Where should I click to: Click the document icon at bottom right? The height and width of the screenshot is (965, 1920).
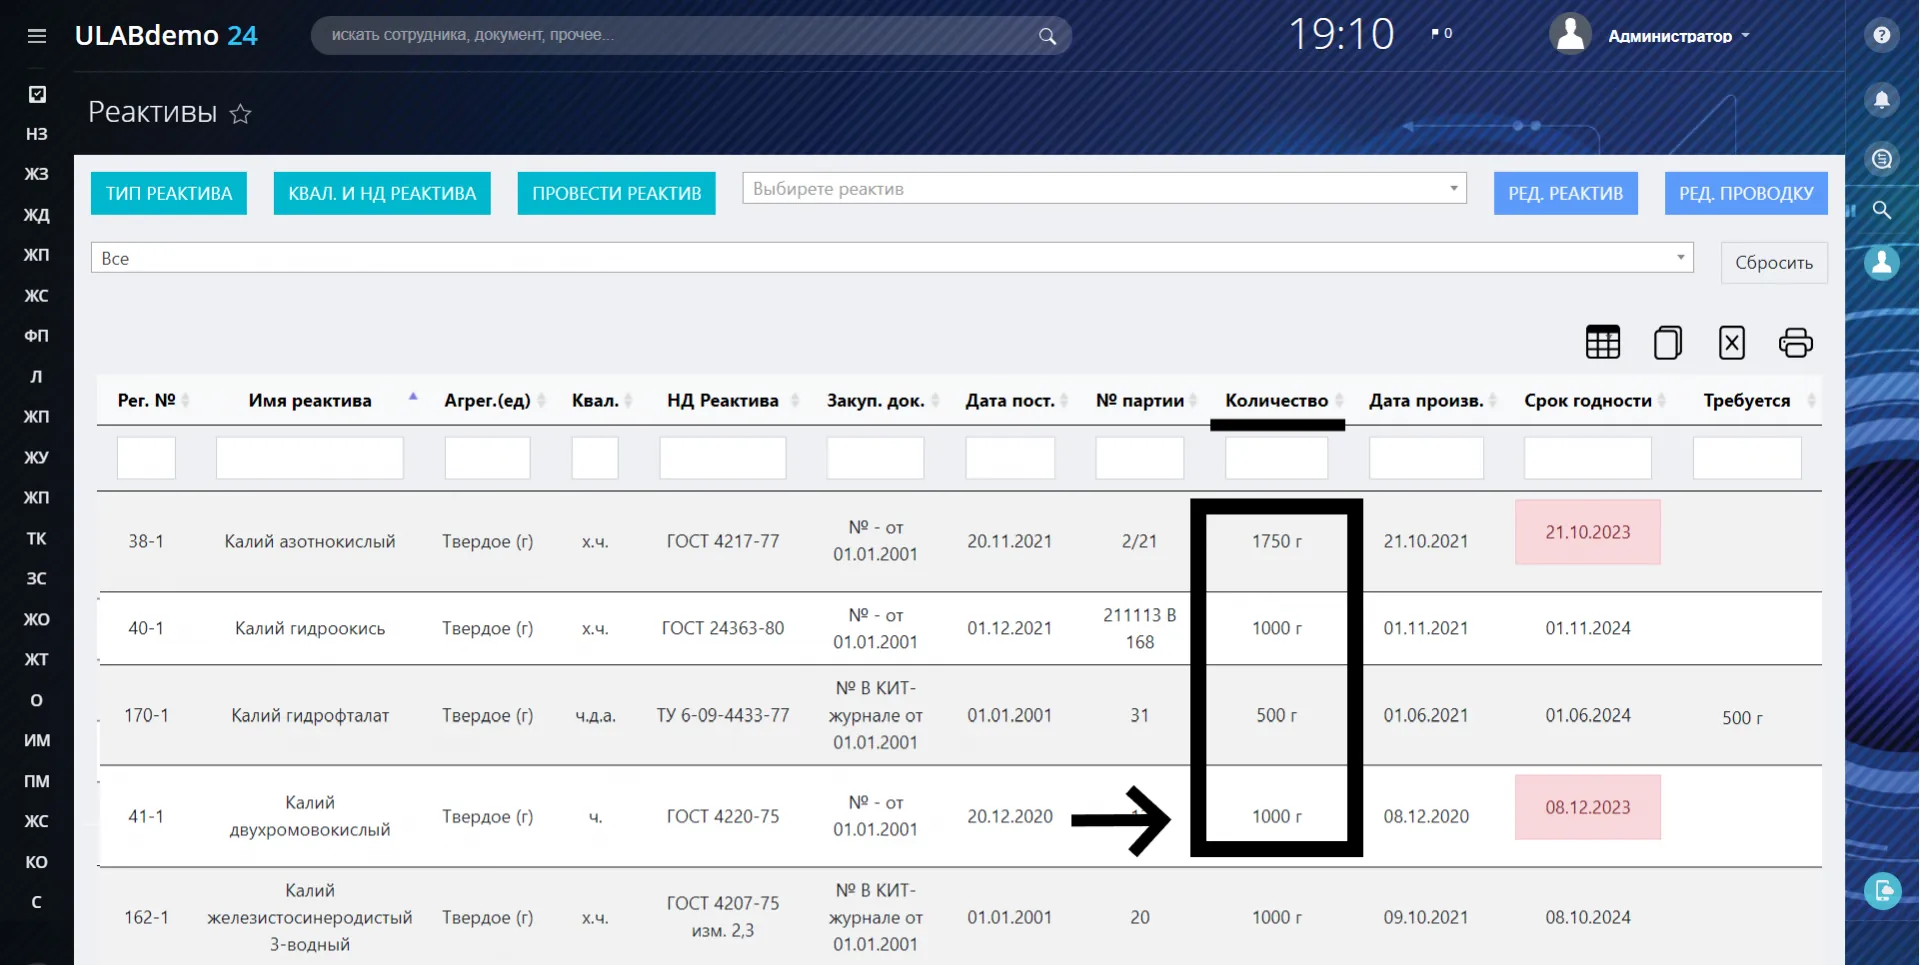click(x=1882, y=890)
